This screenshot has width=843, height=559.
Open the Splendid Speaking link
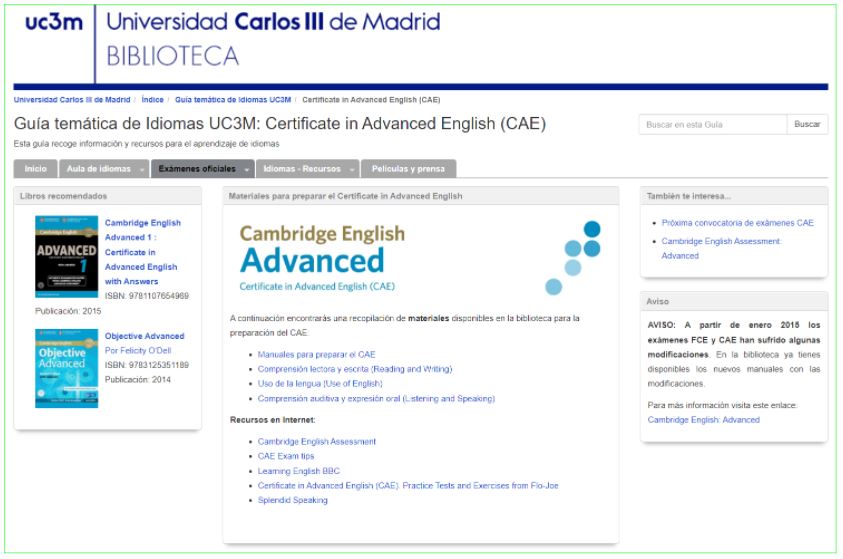tap(292, 500)
